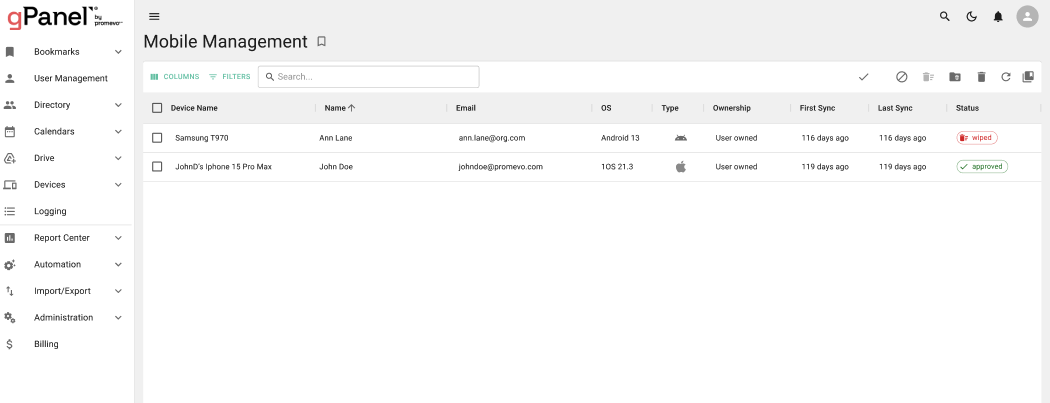Expand the Bookmarks chevron

pyautogui.click(x=119, y=52)
